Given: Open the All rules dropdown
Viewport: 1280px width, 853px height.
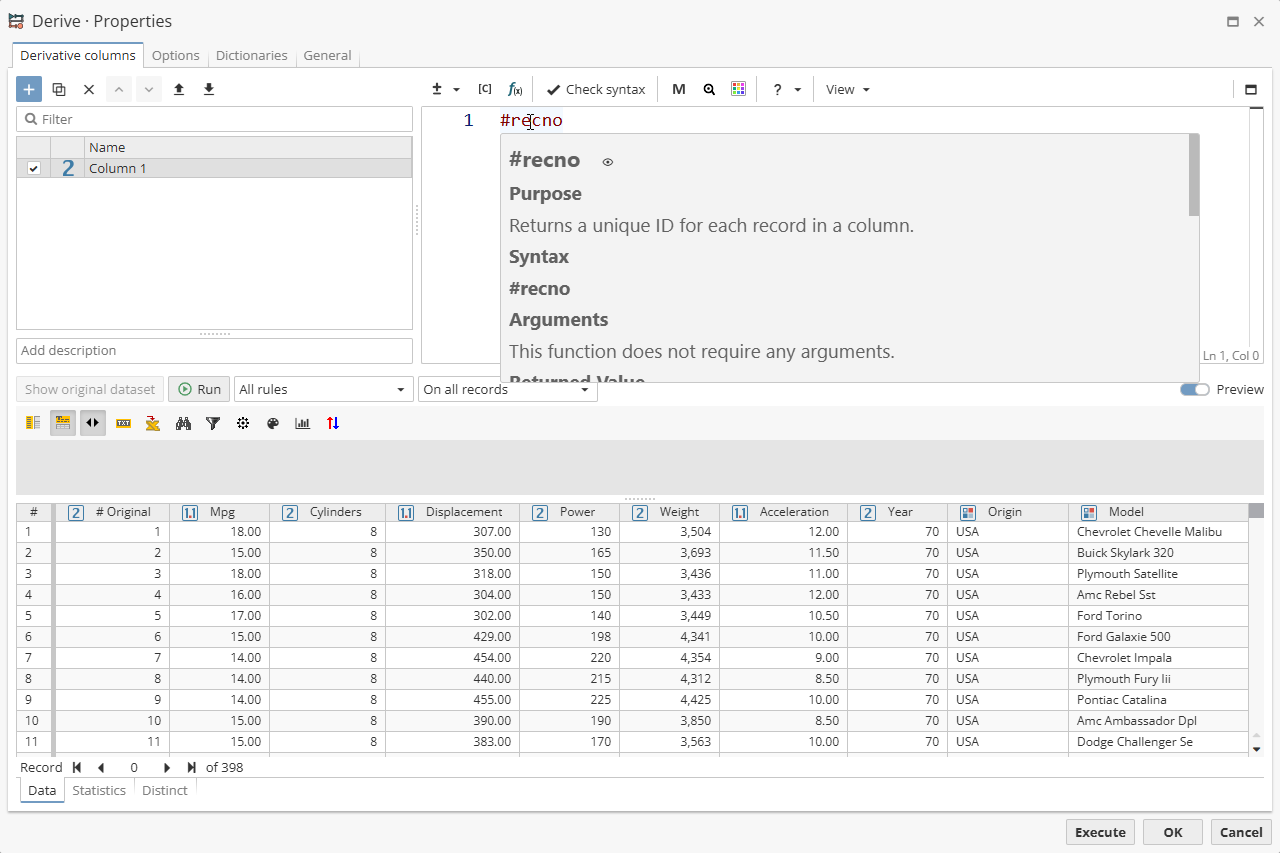Looking at the screenshot, I should (323, 389).
